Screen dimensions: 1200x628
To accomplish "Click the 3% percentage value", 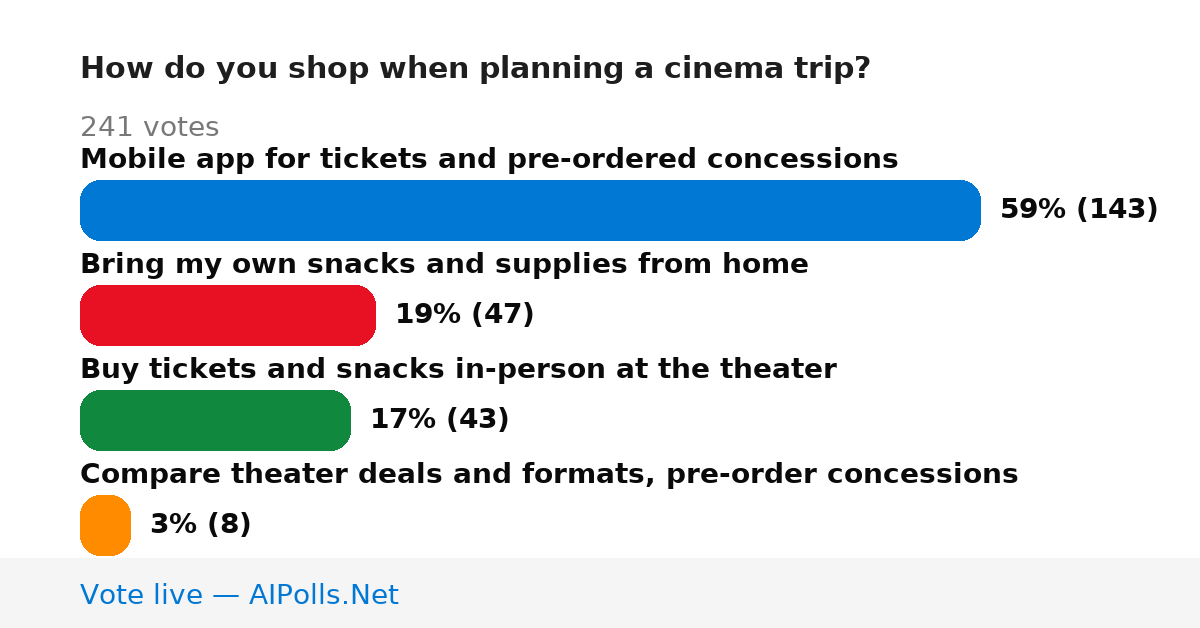I will pos(173,525).
